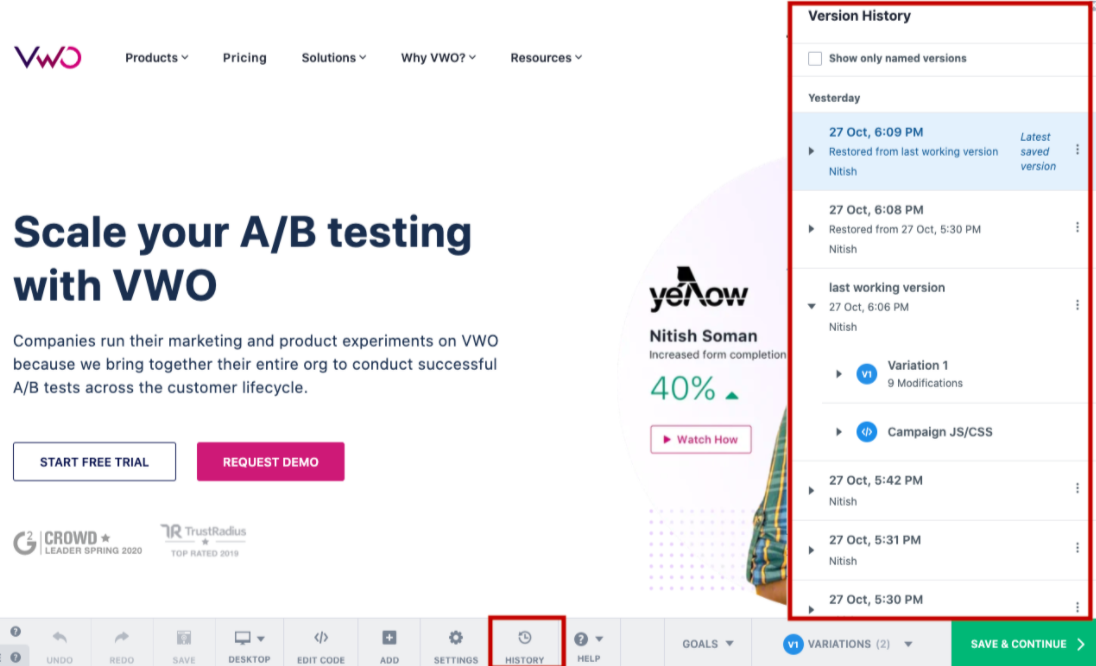1096x666 pixels.
Task: Open options menu for 27 Oct, 6:09 PM version
Action: 1077,150
